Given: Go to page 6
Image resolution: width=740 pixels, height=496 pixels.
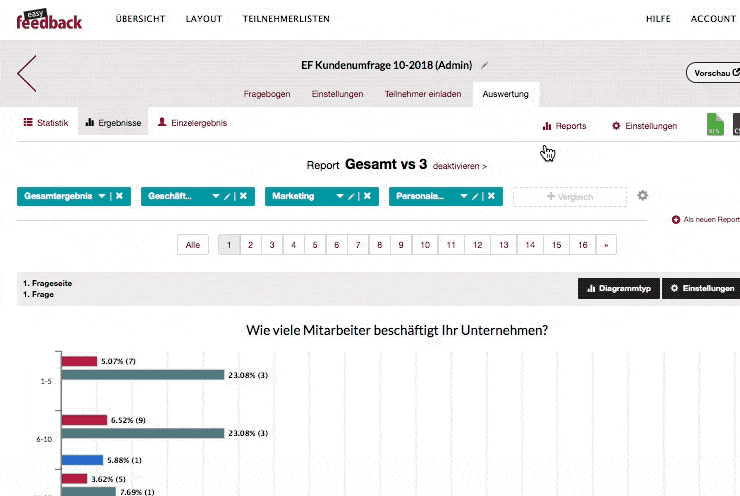Looking at the screenshot, I should 336,245.
